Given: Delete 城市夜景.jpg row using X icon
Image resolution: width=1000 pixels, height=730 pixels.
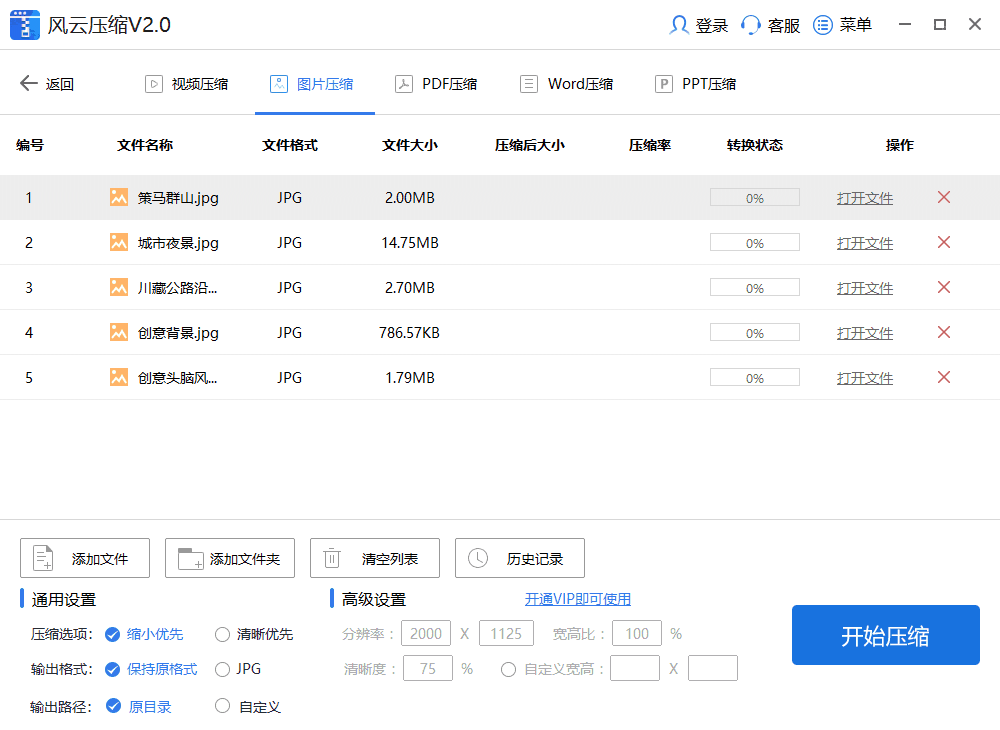Looking at the screenshot, I should point(943,243).
